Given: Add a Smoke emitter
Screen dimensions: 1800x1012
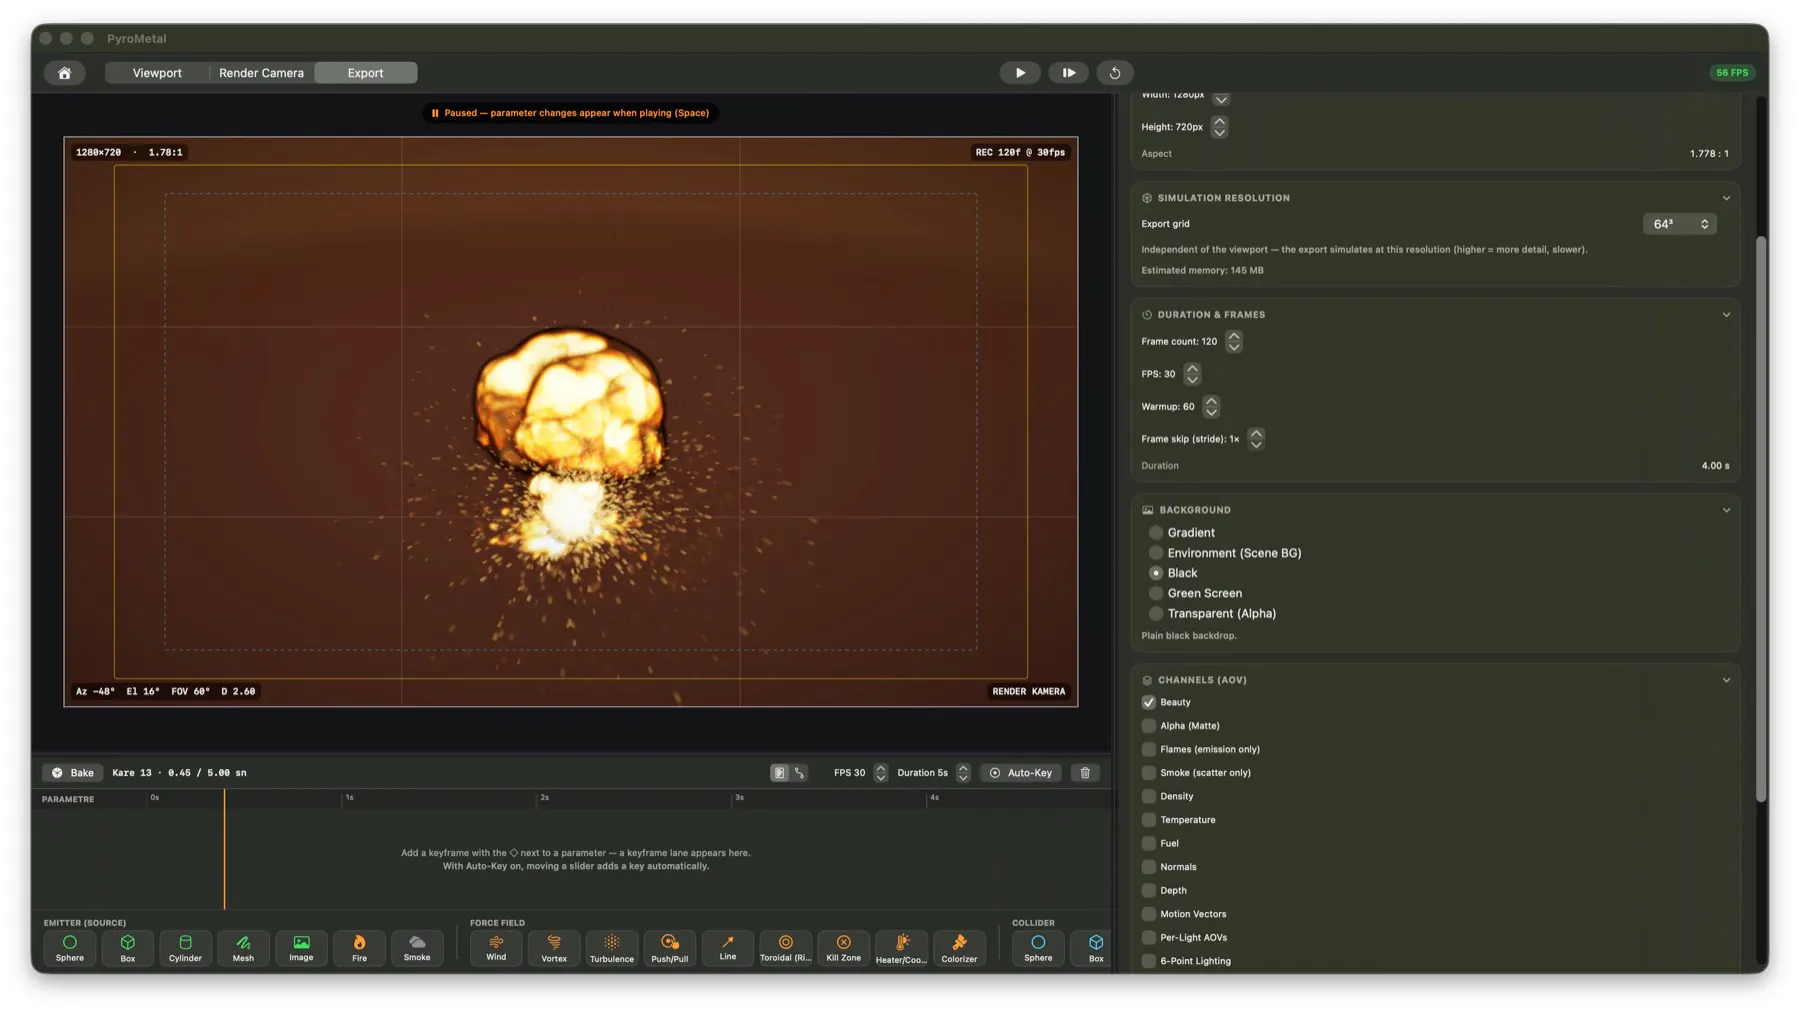Looking at the screenshot, I should click(417, 948).
